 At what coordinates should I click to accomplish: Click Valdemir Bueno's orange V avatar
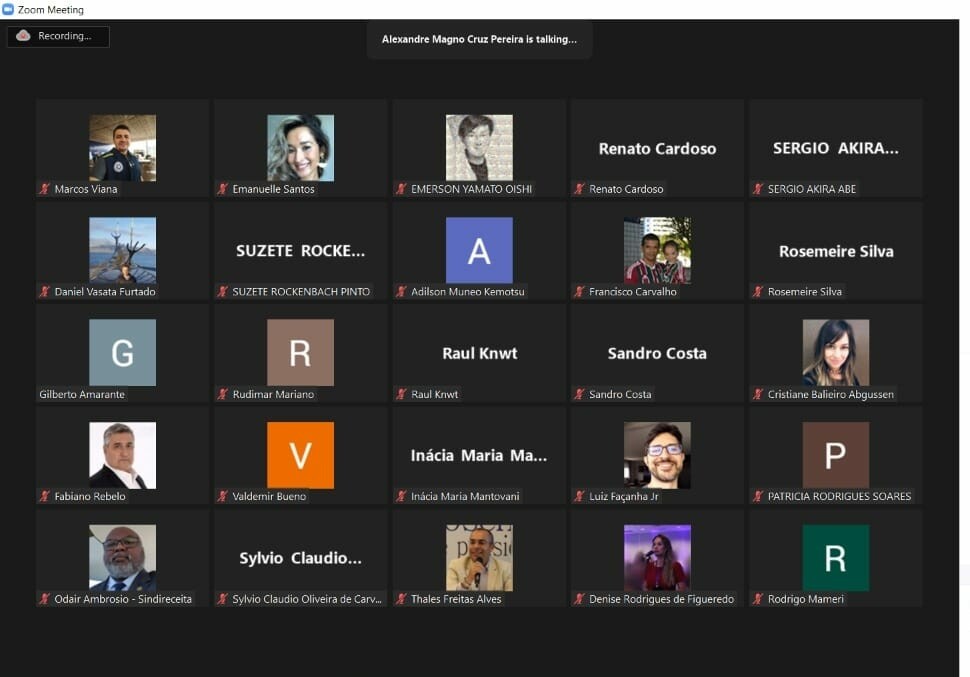tap(300, 455)
